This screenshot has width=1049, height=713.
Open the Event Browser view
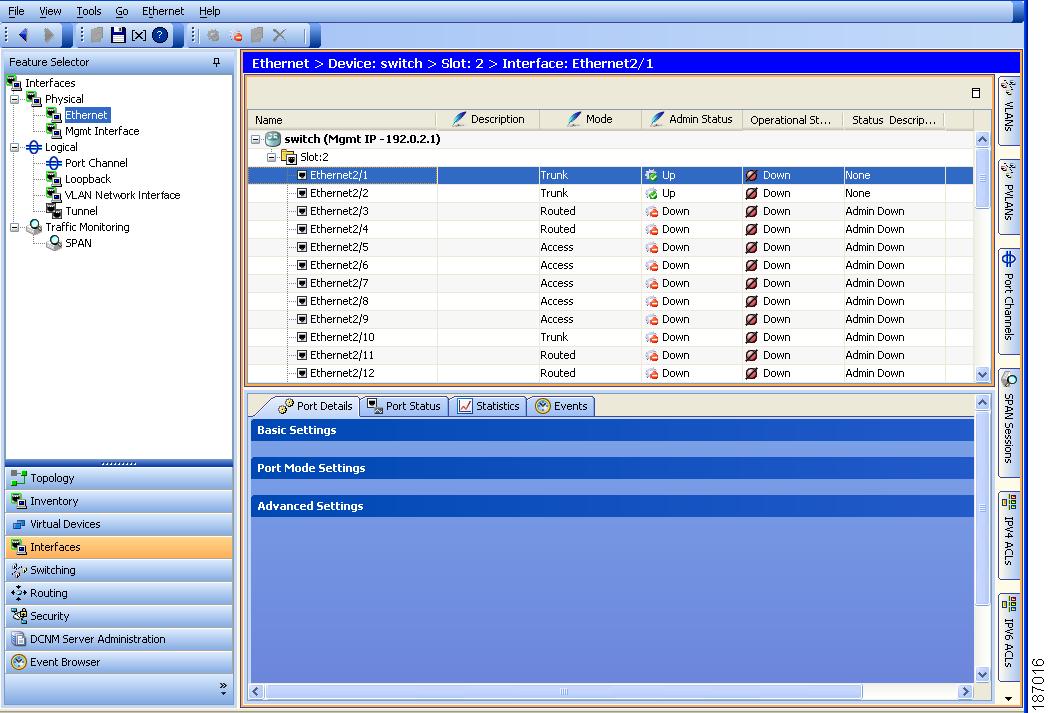(x=64, y=662)
